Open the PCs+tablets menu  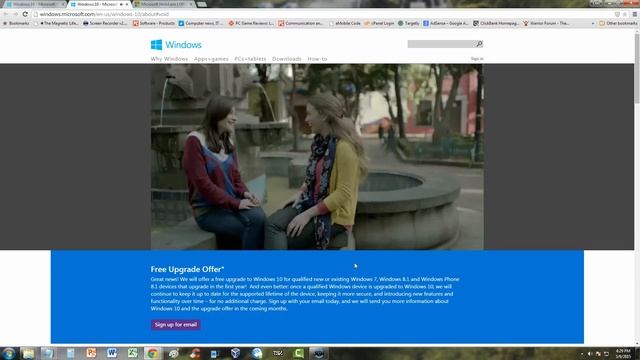click(x=250, y=59)
